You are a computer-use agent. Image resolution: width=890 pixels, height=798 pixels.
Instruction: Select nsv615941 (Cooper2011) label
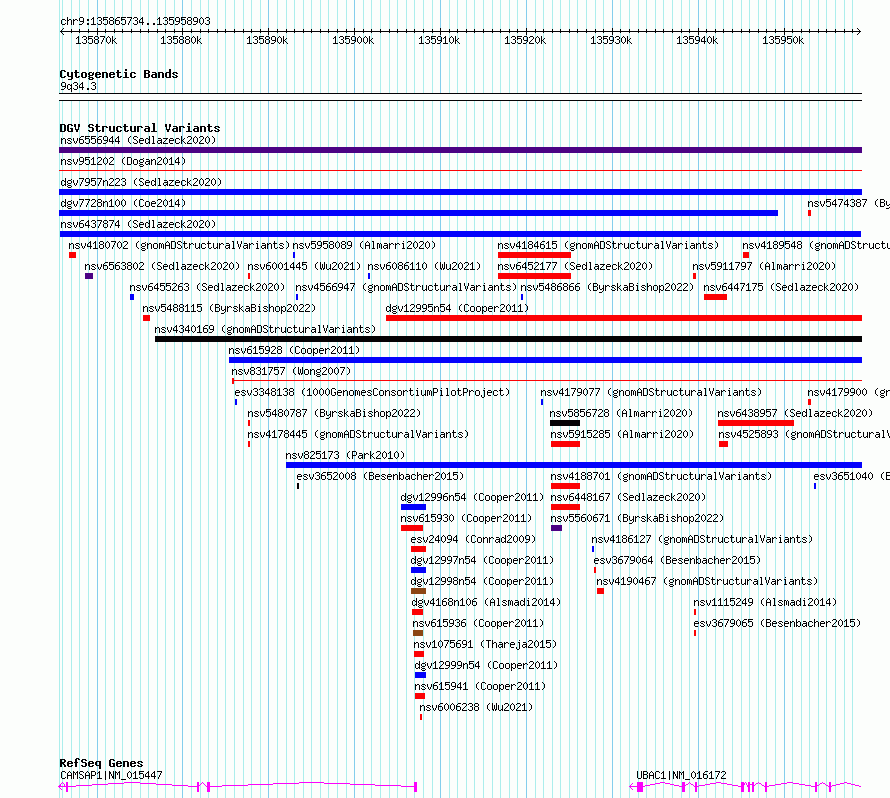[x=480, y=686]
